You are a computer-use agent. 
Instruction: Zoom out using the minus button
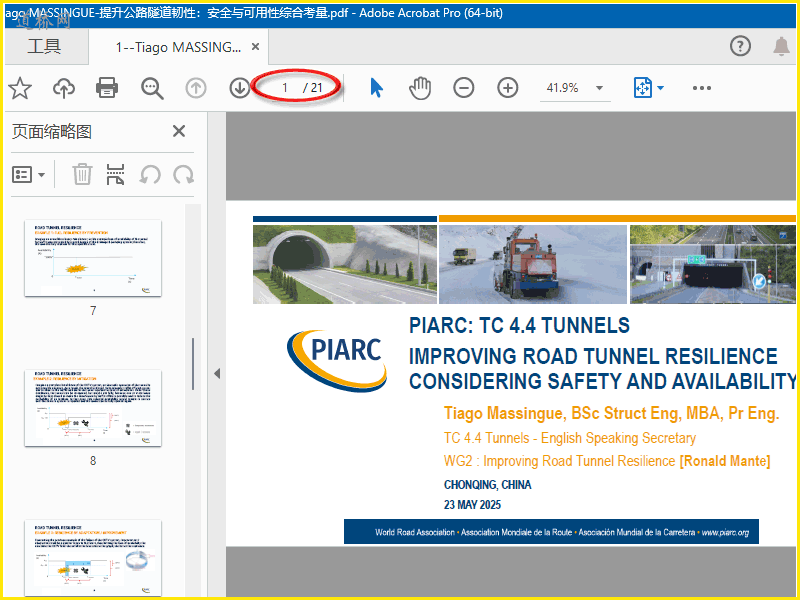click(x=464, y=88)
